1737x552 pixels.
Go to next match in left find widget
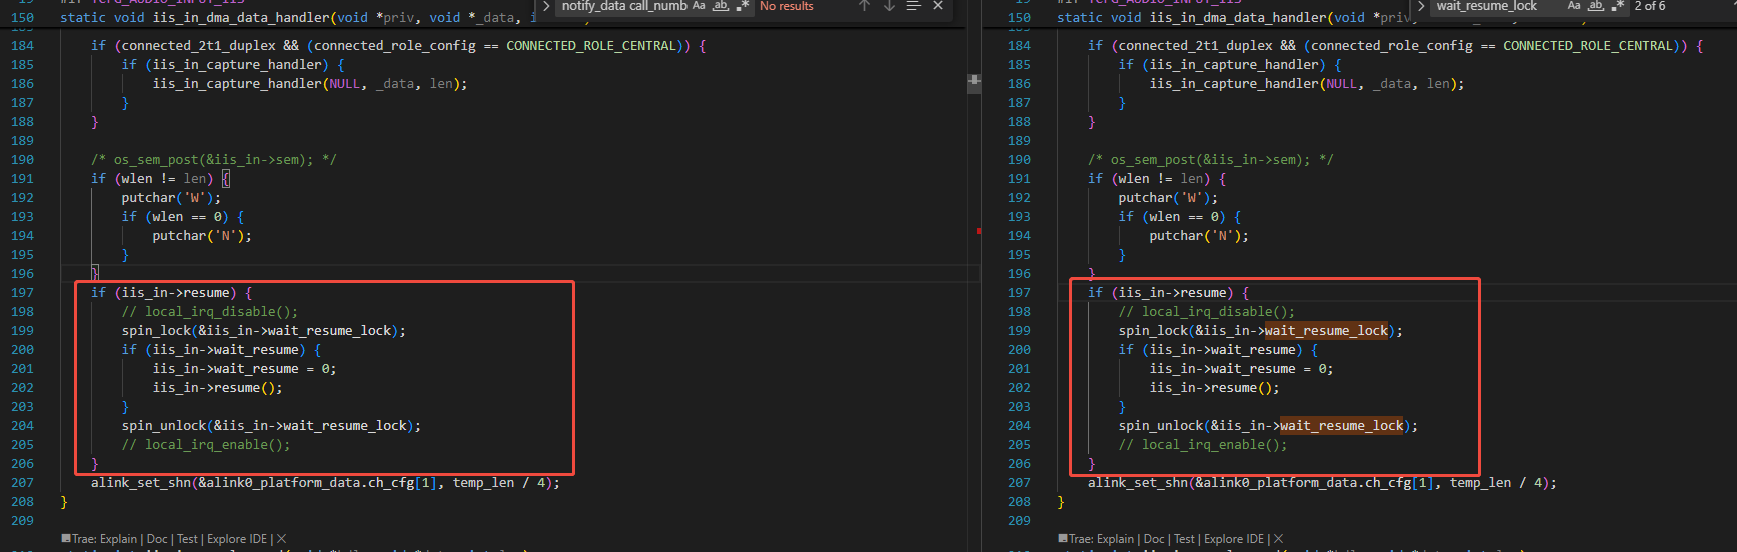(x=889, y=6)
